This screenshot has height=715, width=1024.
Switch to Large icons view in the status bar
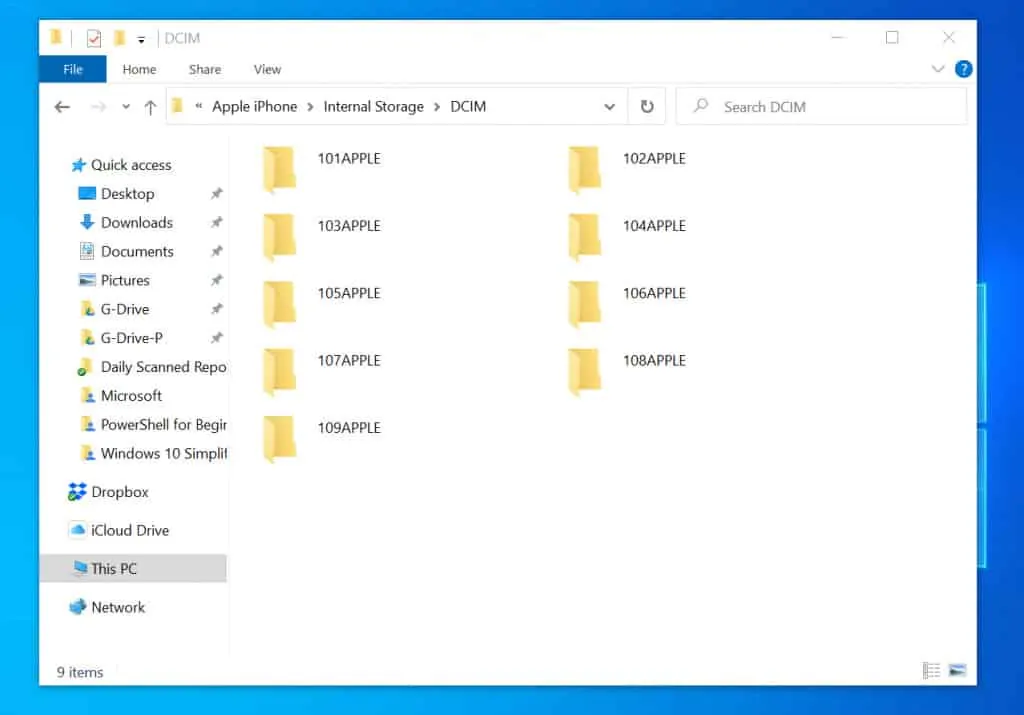coord(958,671)
